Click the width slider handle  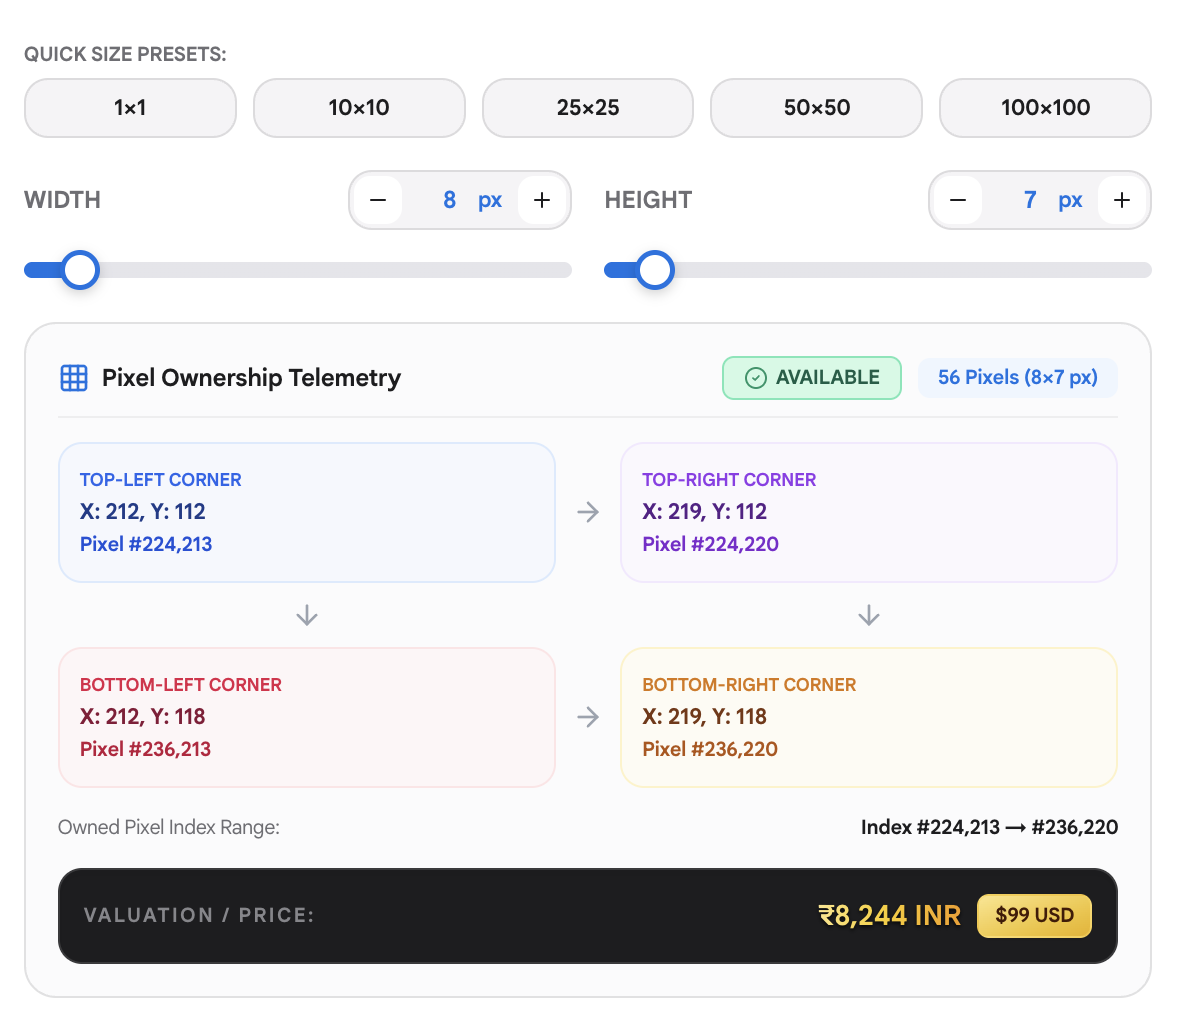[x=81, y=270]
